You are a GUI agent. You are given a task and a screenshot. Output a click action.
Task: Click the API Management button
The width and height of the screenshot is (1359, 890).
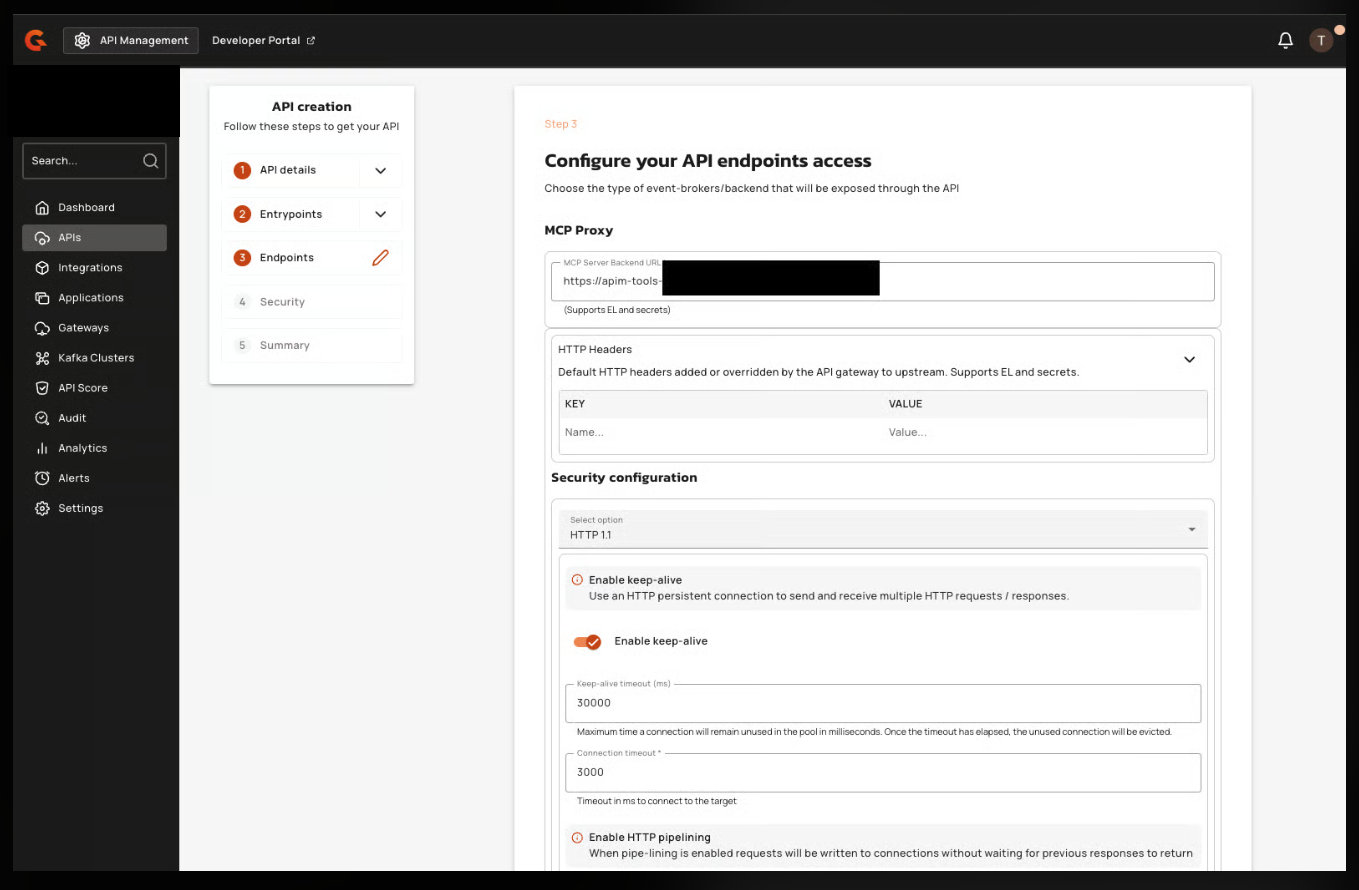(x=131, y=40)
